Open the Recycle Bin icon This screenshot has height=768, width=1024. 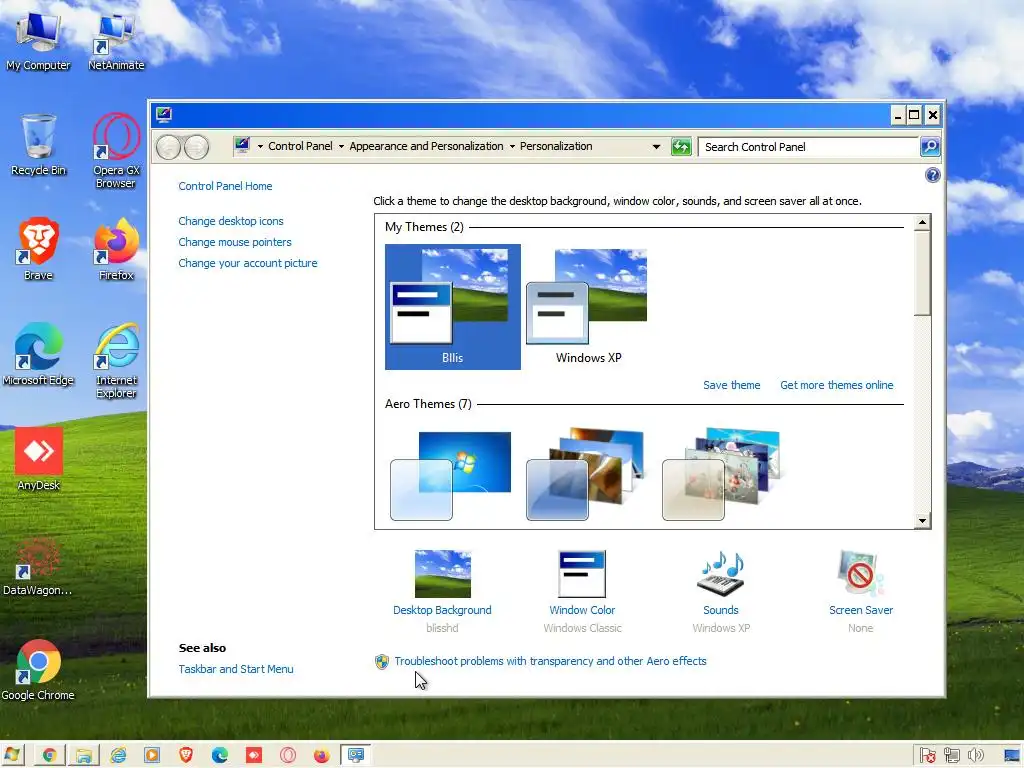pos(38,145)
